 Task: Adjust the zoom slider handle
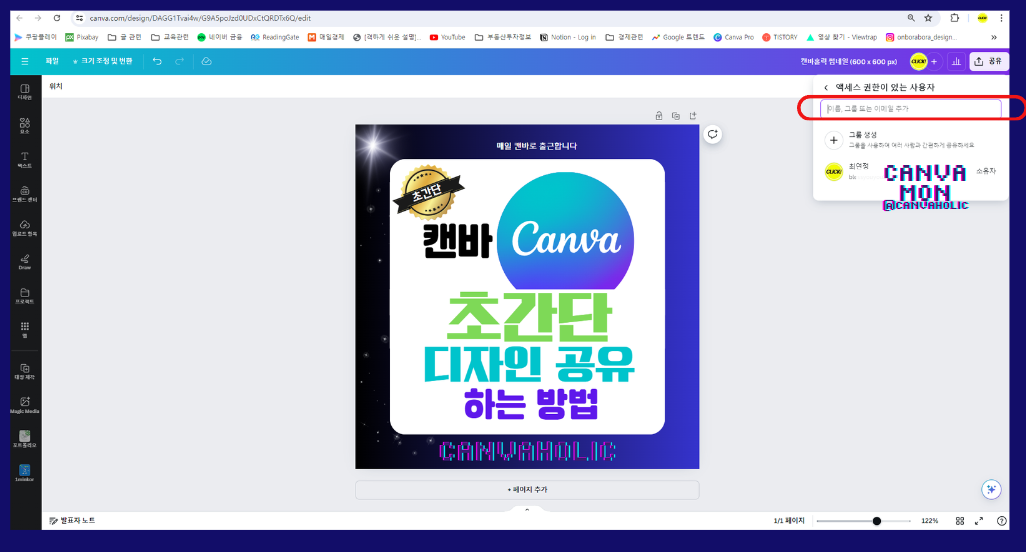pyautogui.click(x=877, y=521)
